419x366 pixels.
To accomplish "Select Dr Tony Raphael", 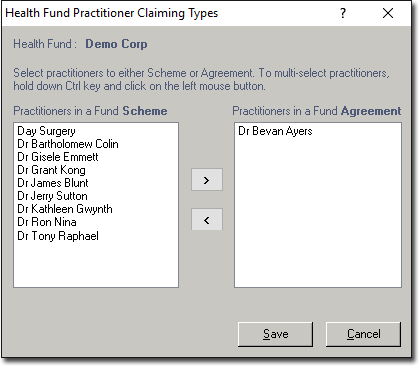I will [58, 236].
